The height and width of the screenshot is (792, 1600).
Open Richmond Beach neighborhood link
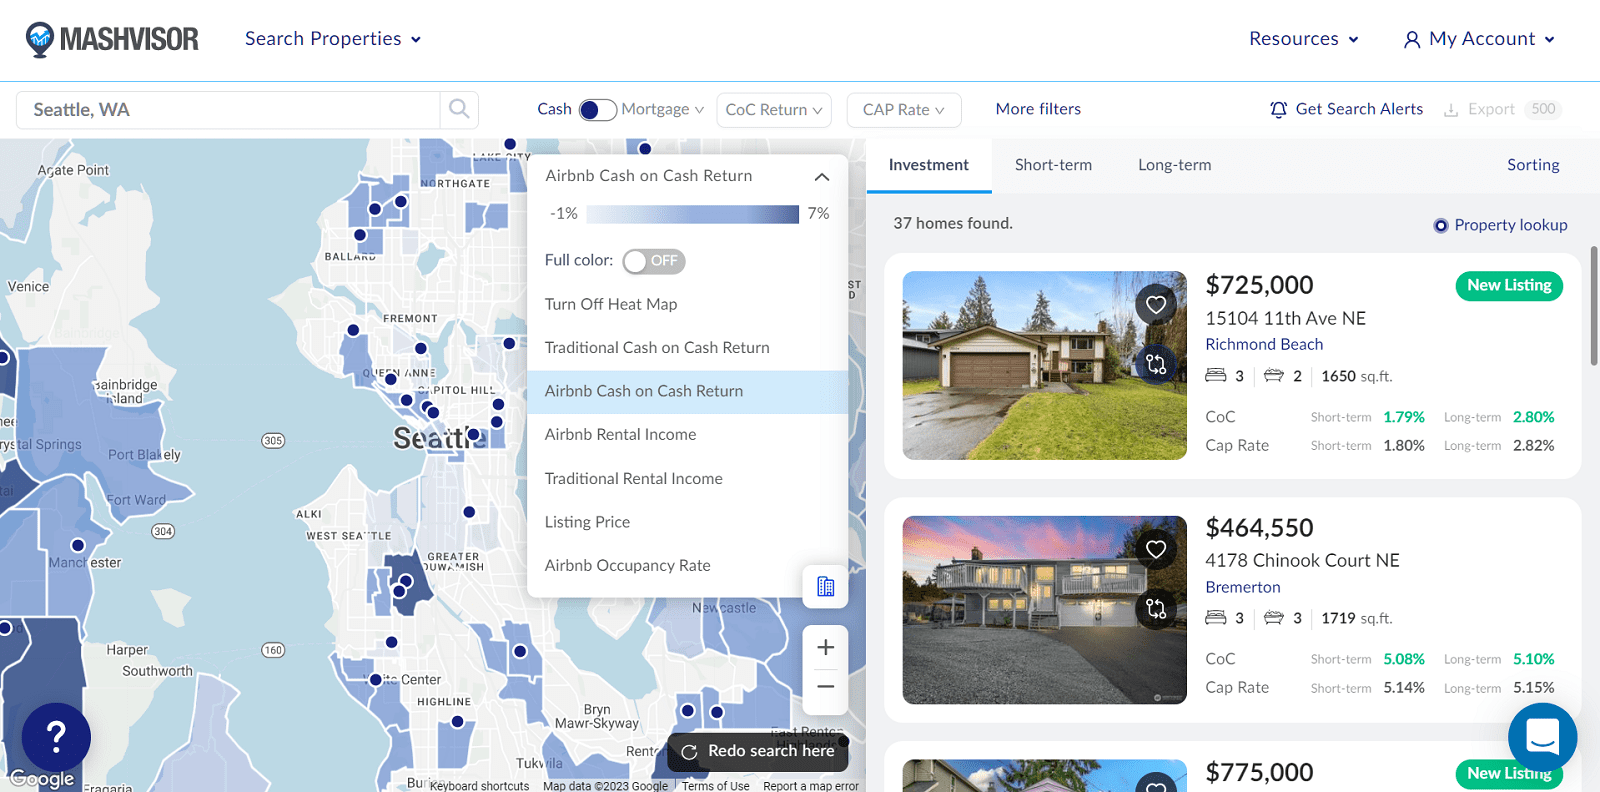[x=1264, y=344]
